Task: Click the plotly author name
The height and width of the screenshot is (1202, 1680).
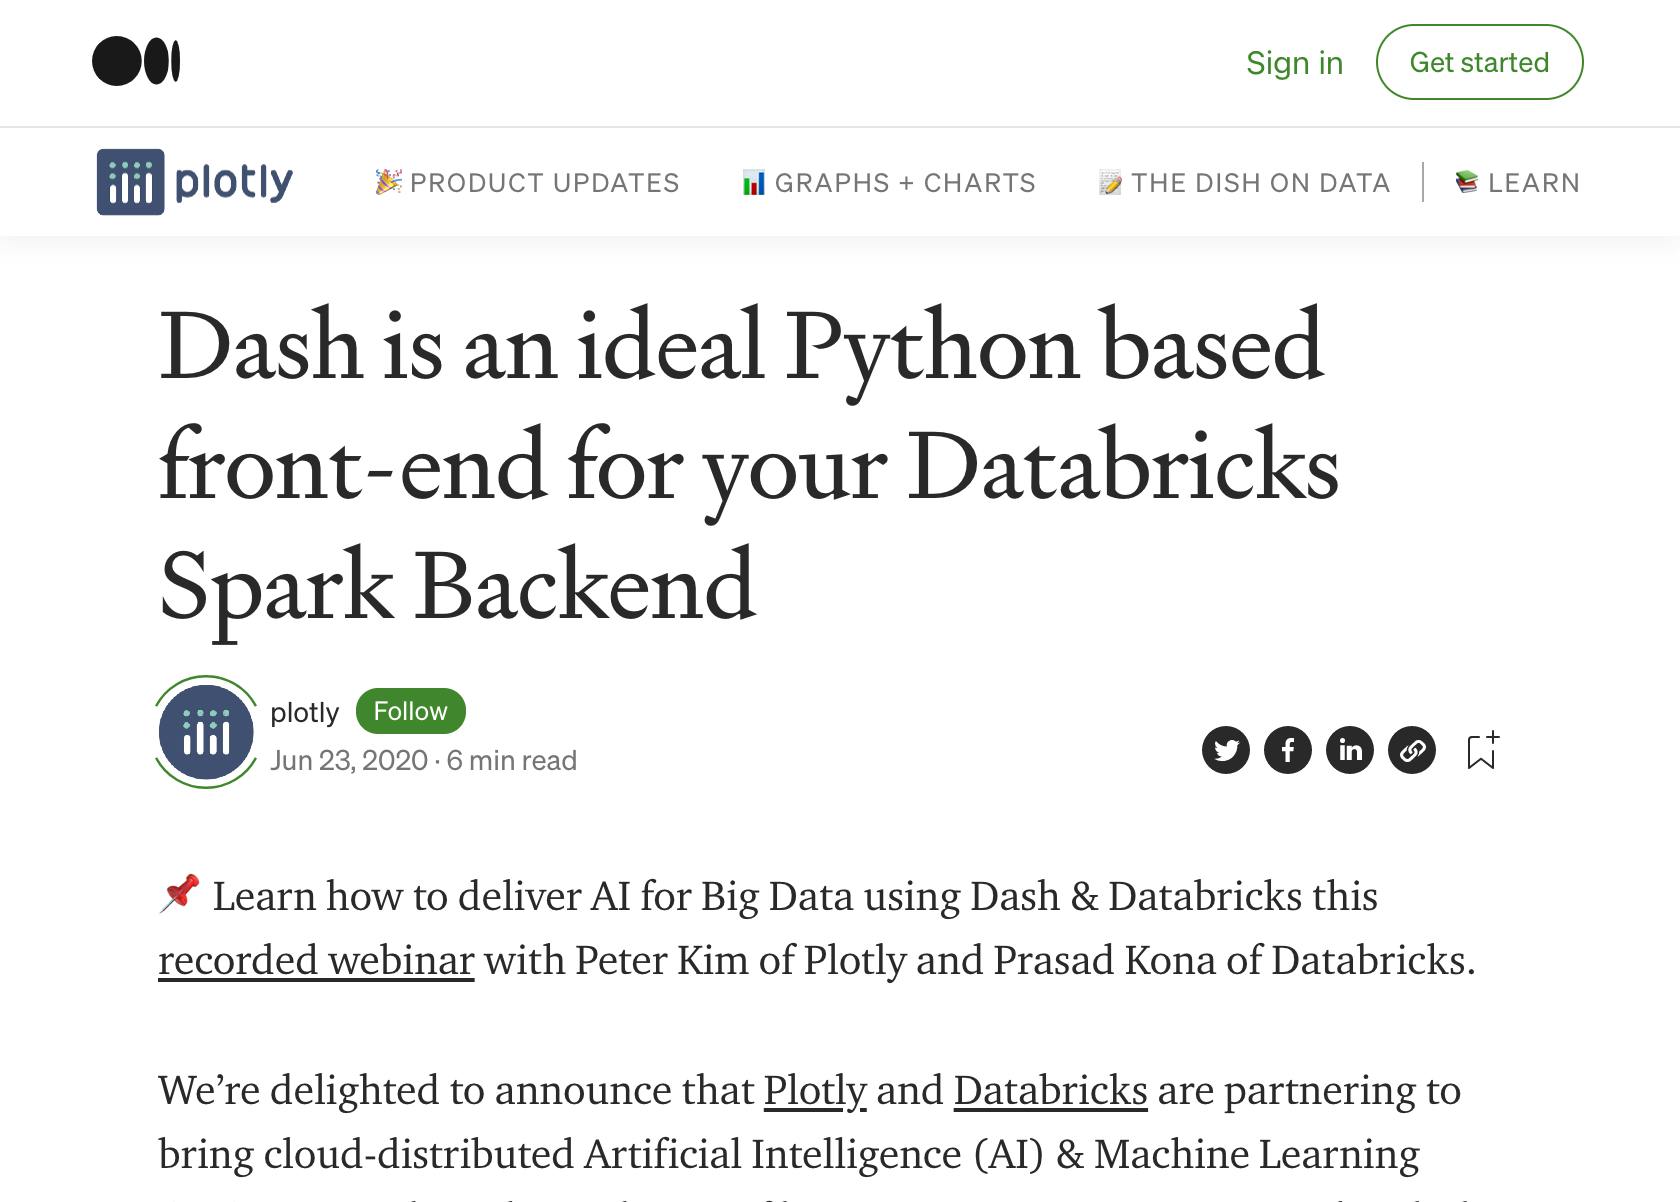Action: pyautogui.click(x=305, y=712)
